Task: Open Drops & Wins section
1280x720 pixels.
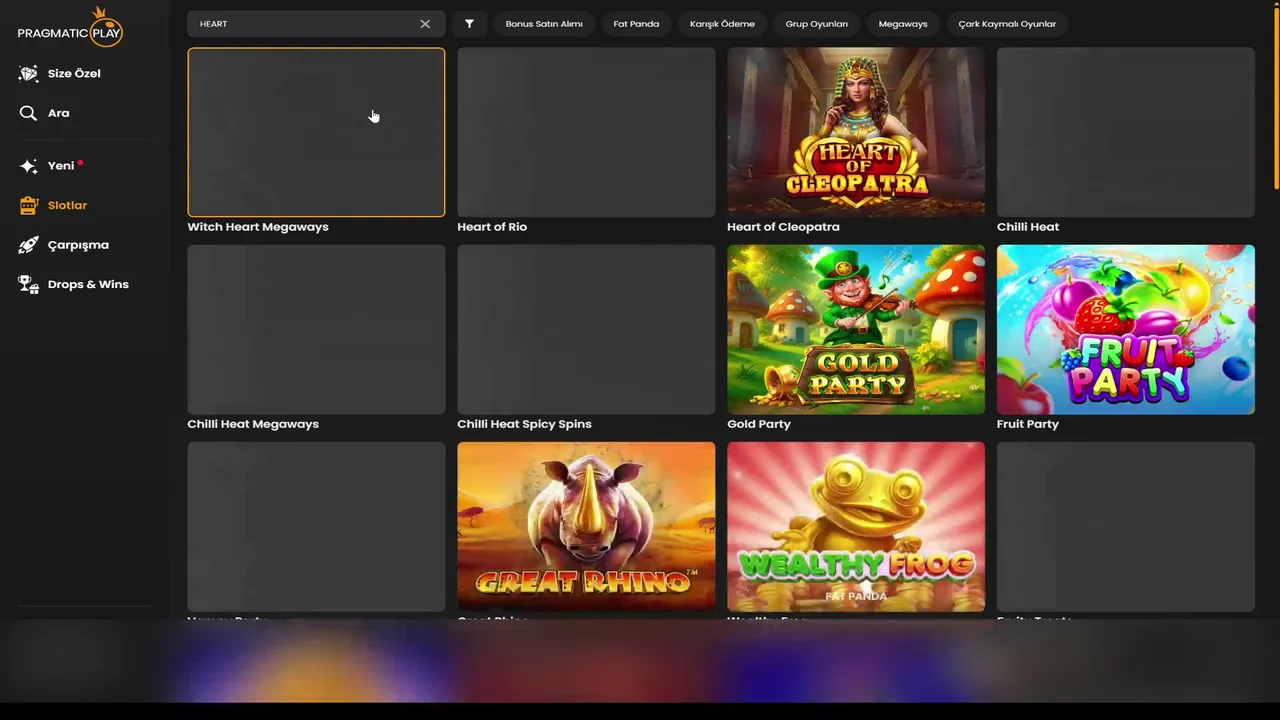Action: click(x=88, y=284)
